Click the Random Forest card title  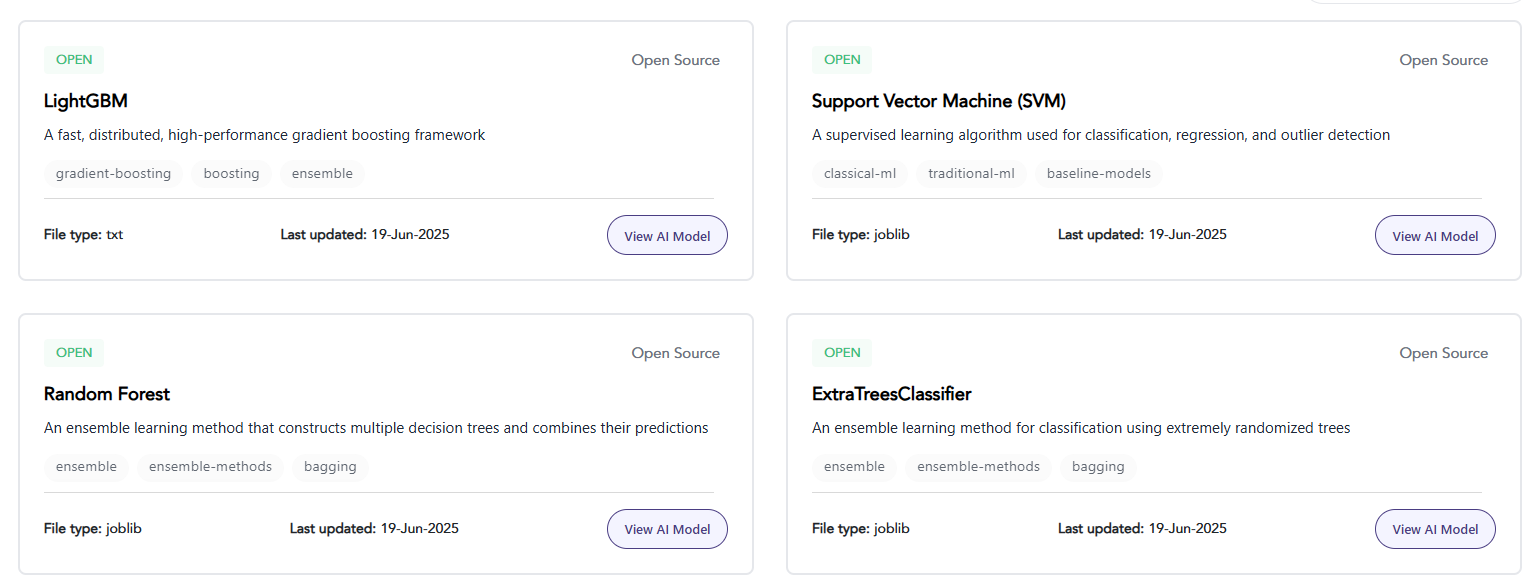pyautogui.click(x=107, y=394)
